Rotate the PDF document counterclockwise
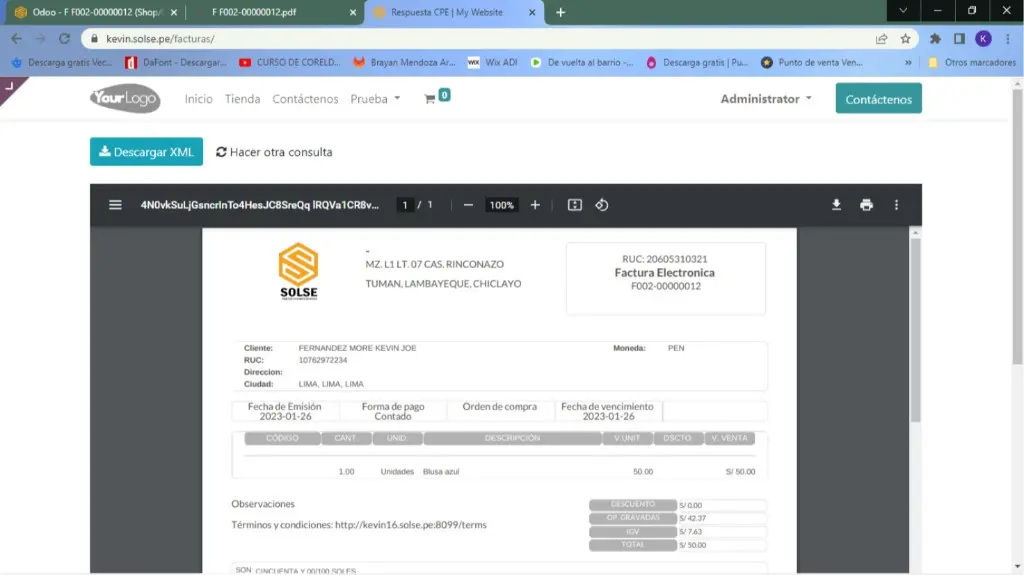Image resolution: width=1024 pixels, height=575 pixels. pyautogui.click(x=602, y=205)
